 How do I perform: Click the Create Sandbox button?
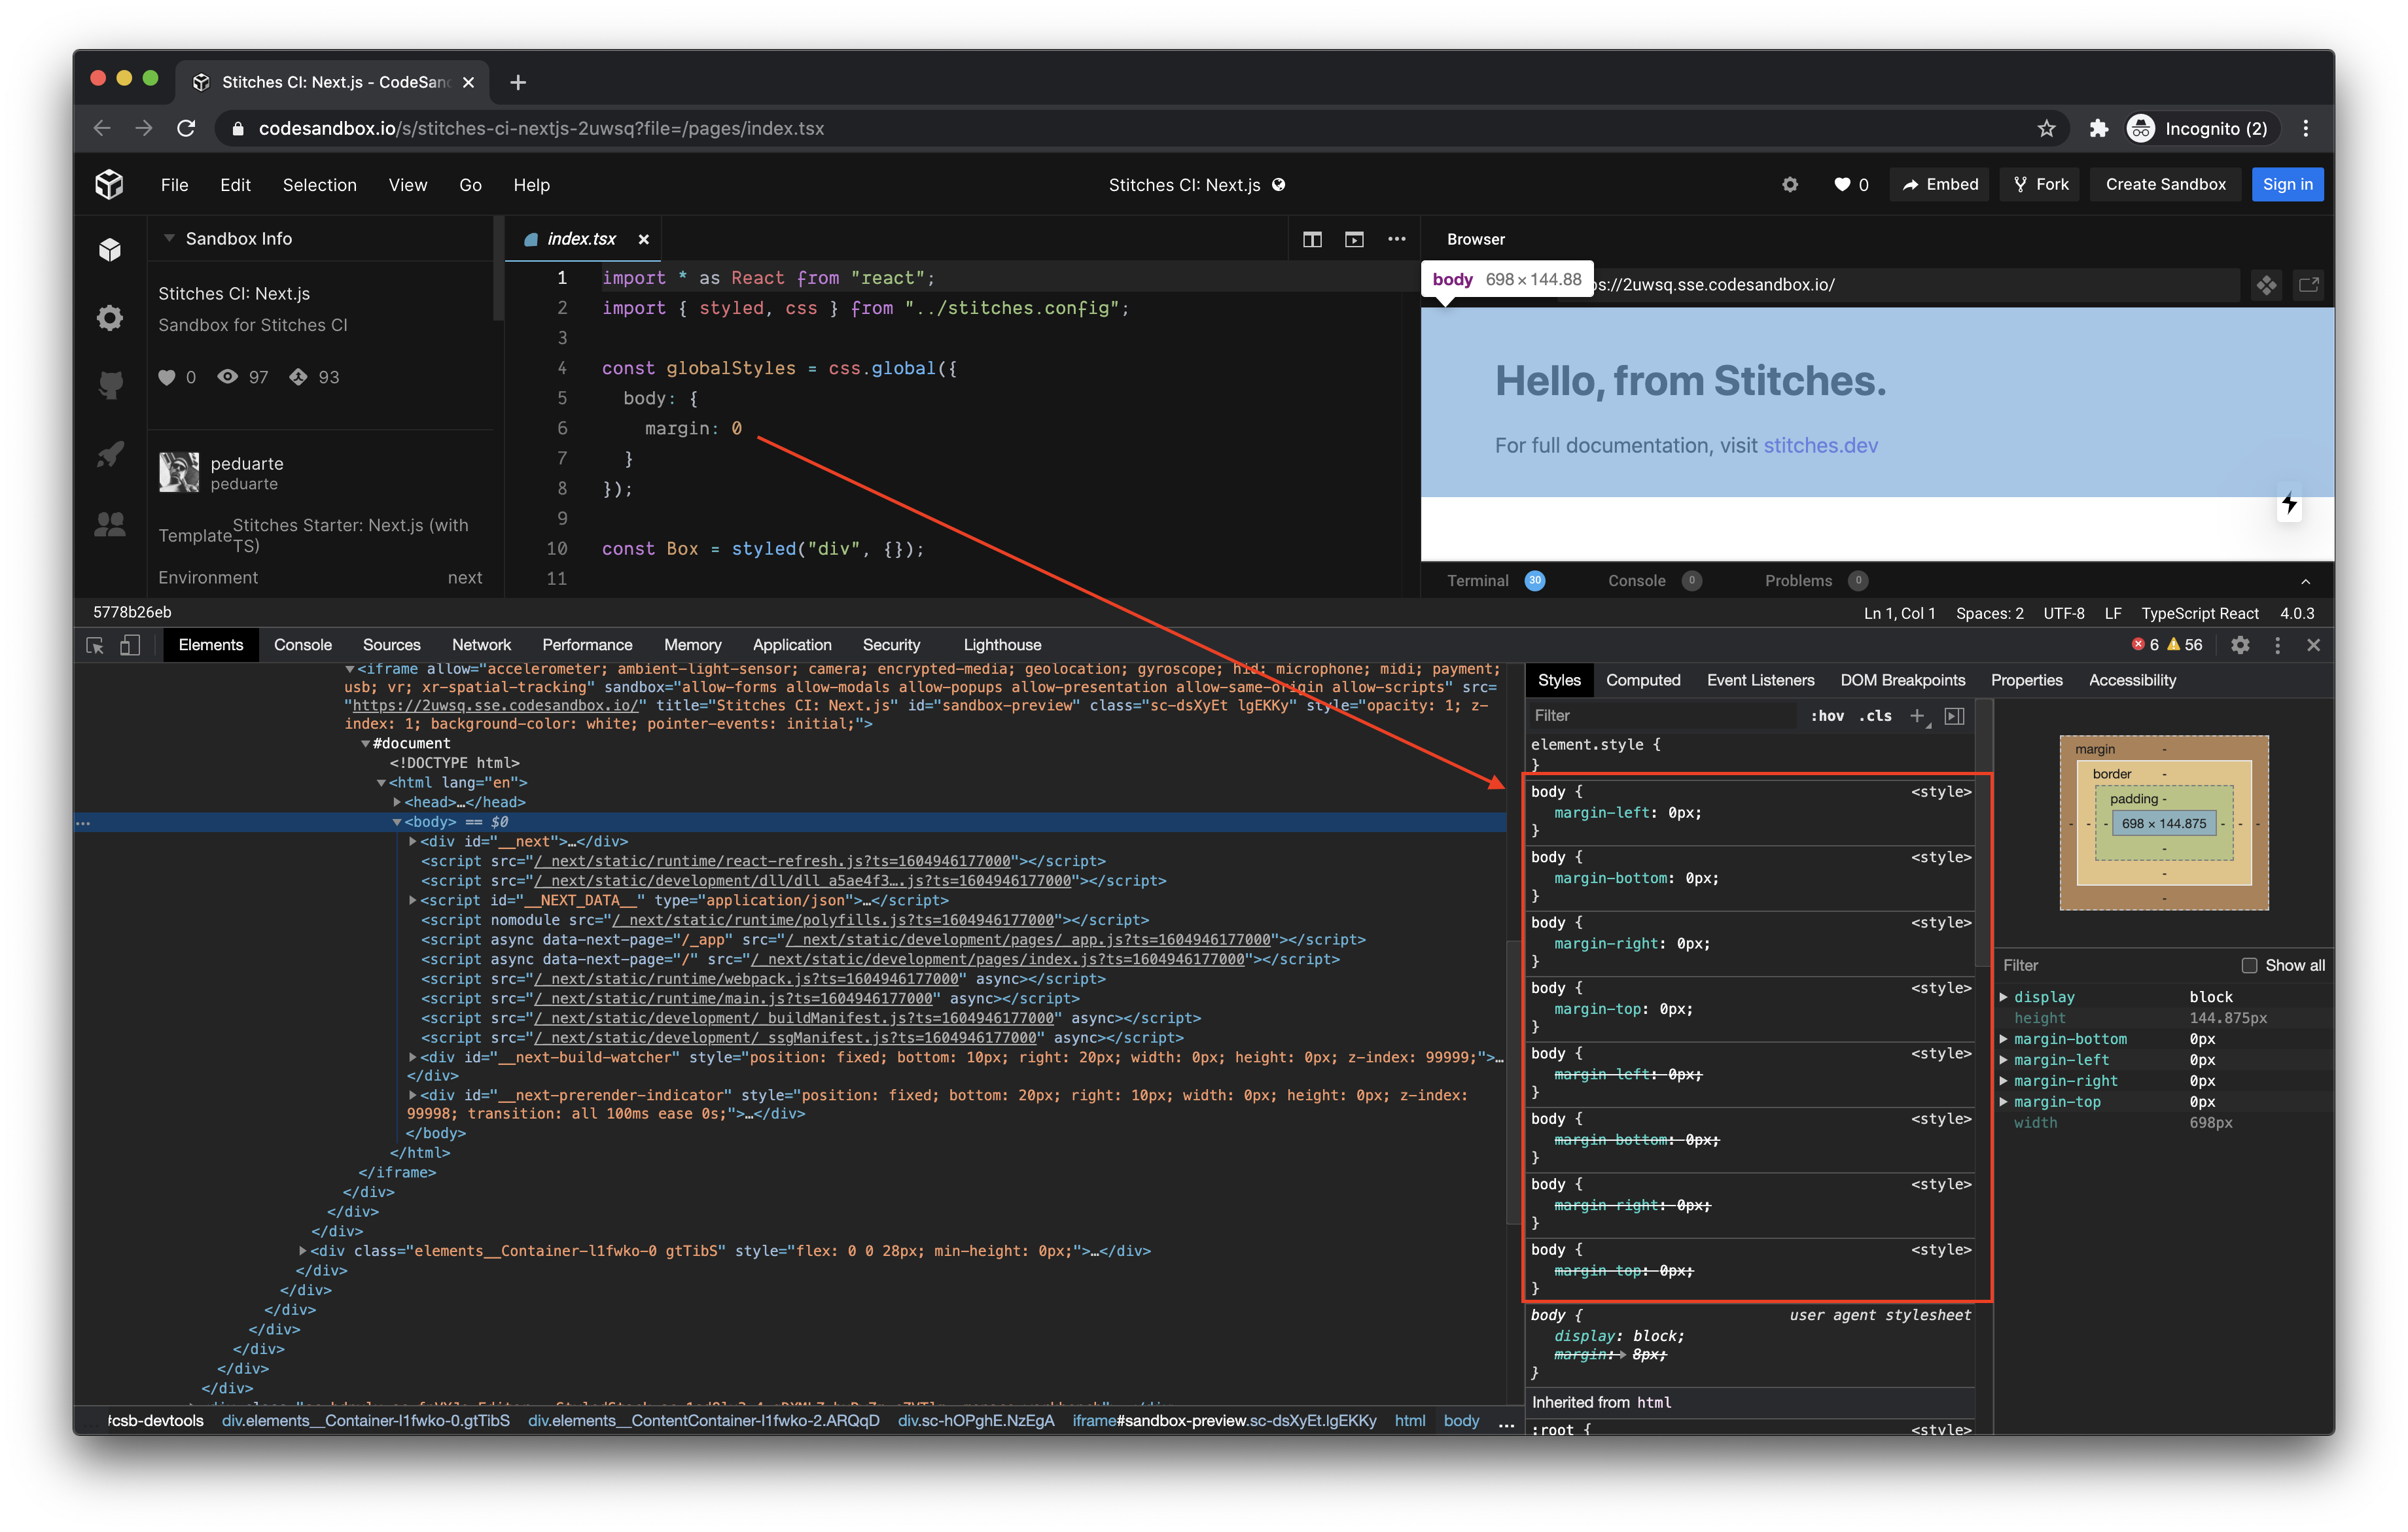2164,184
